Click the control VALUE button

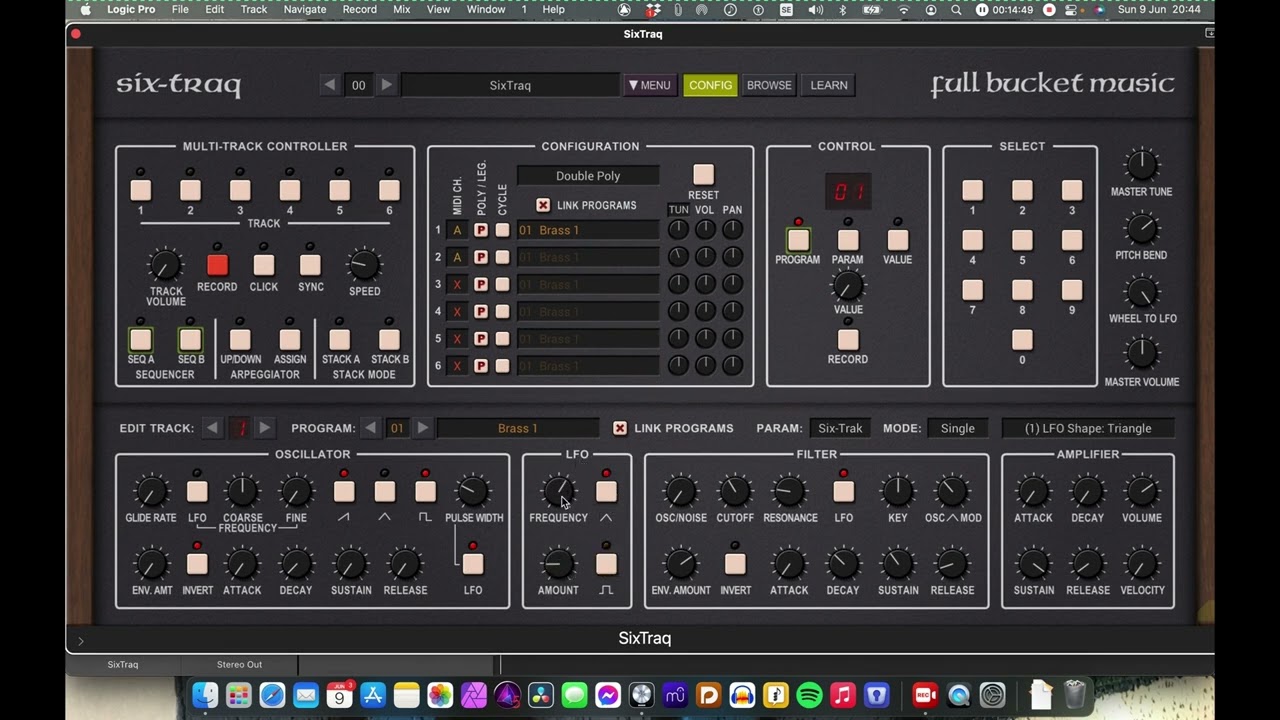pos(898,240)
